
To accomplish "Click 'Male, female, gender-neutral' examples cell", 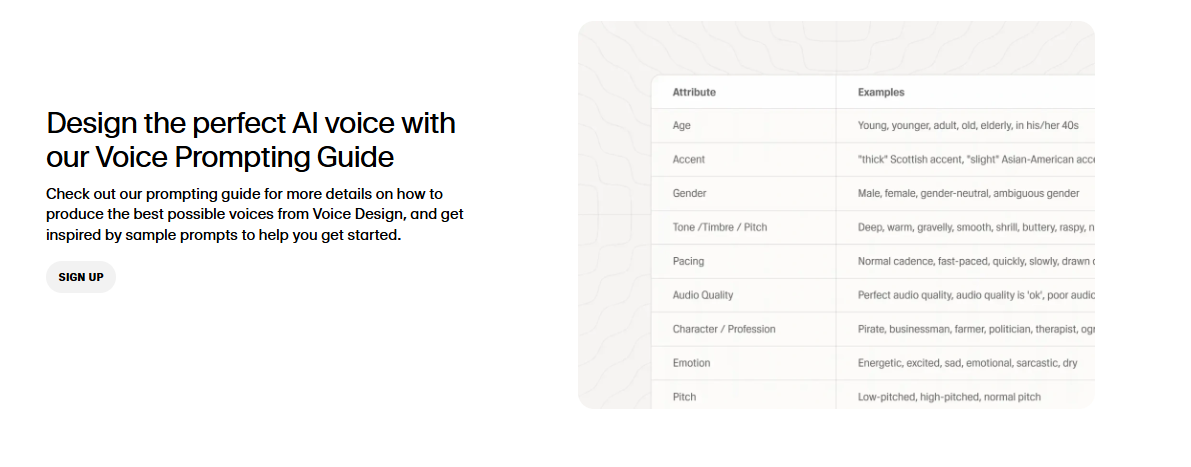I will (968, 194).
